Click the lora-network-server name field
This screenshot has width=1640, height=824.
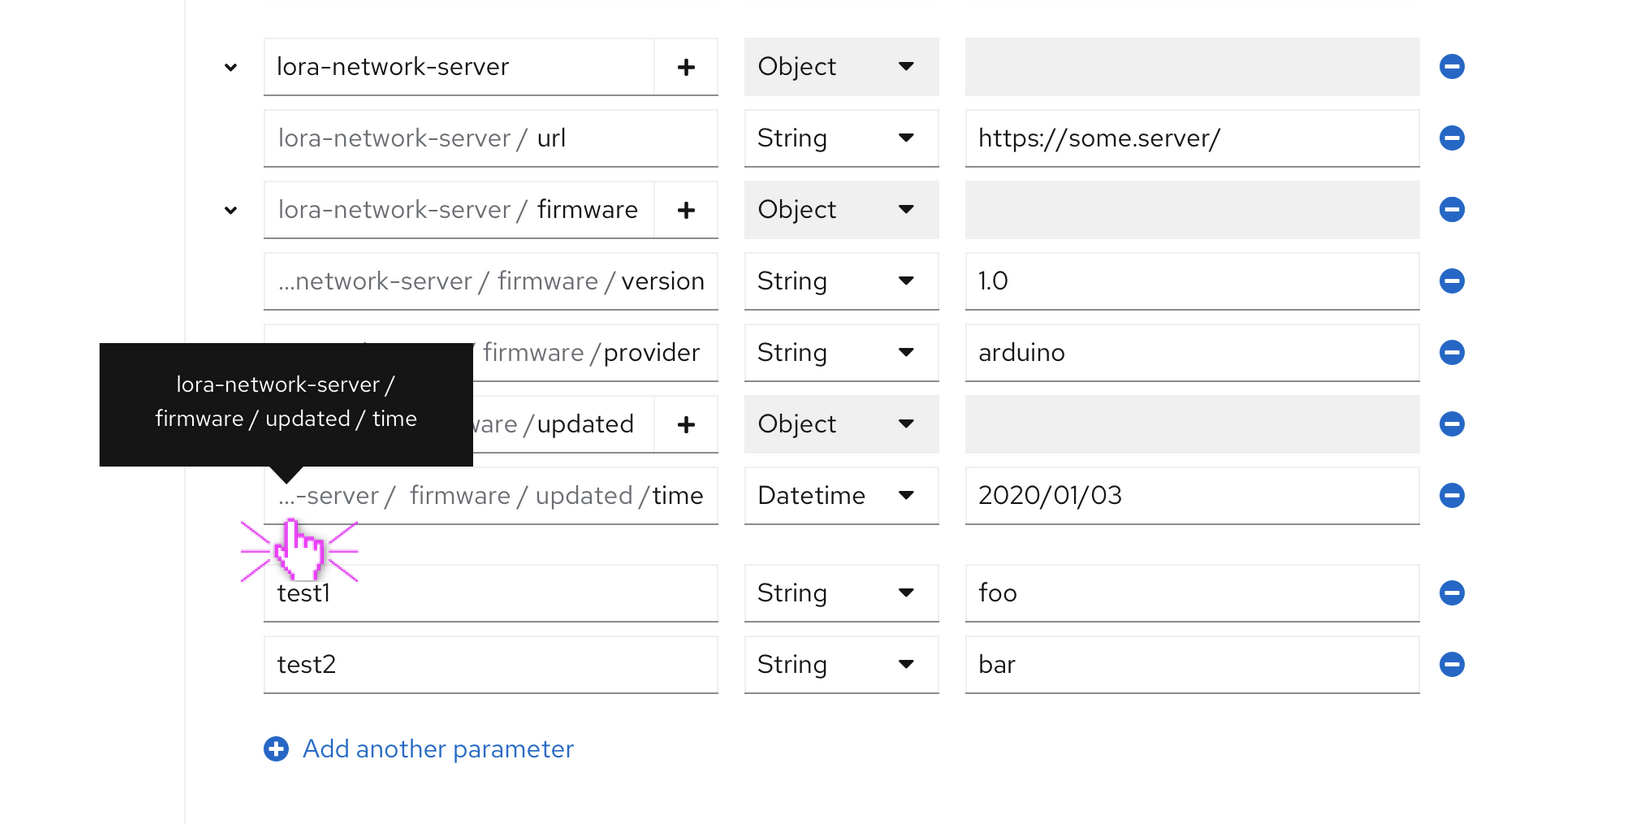click(459, 67)
